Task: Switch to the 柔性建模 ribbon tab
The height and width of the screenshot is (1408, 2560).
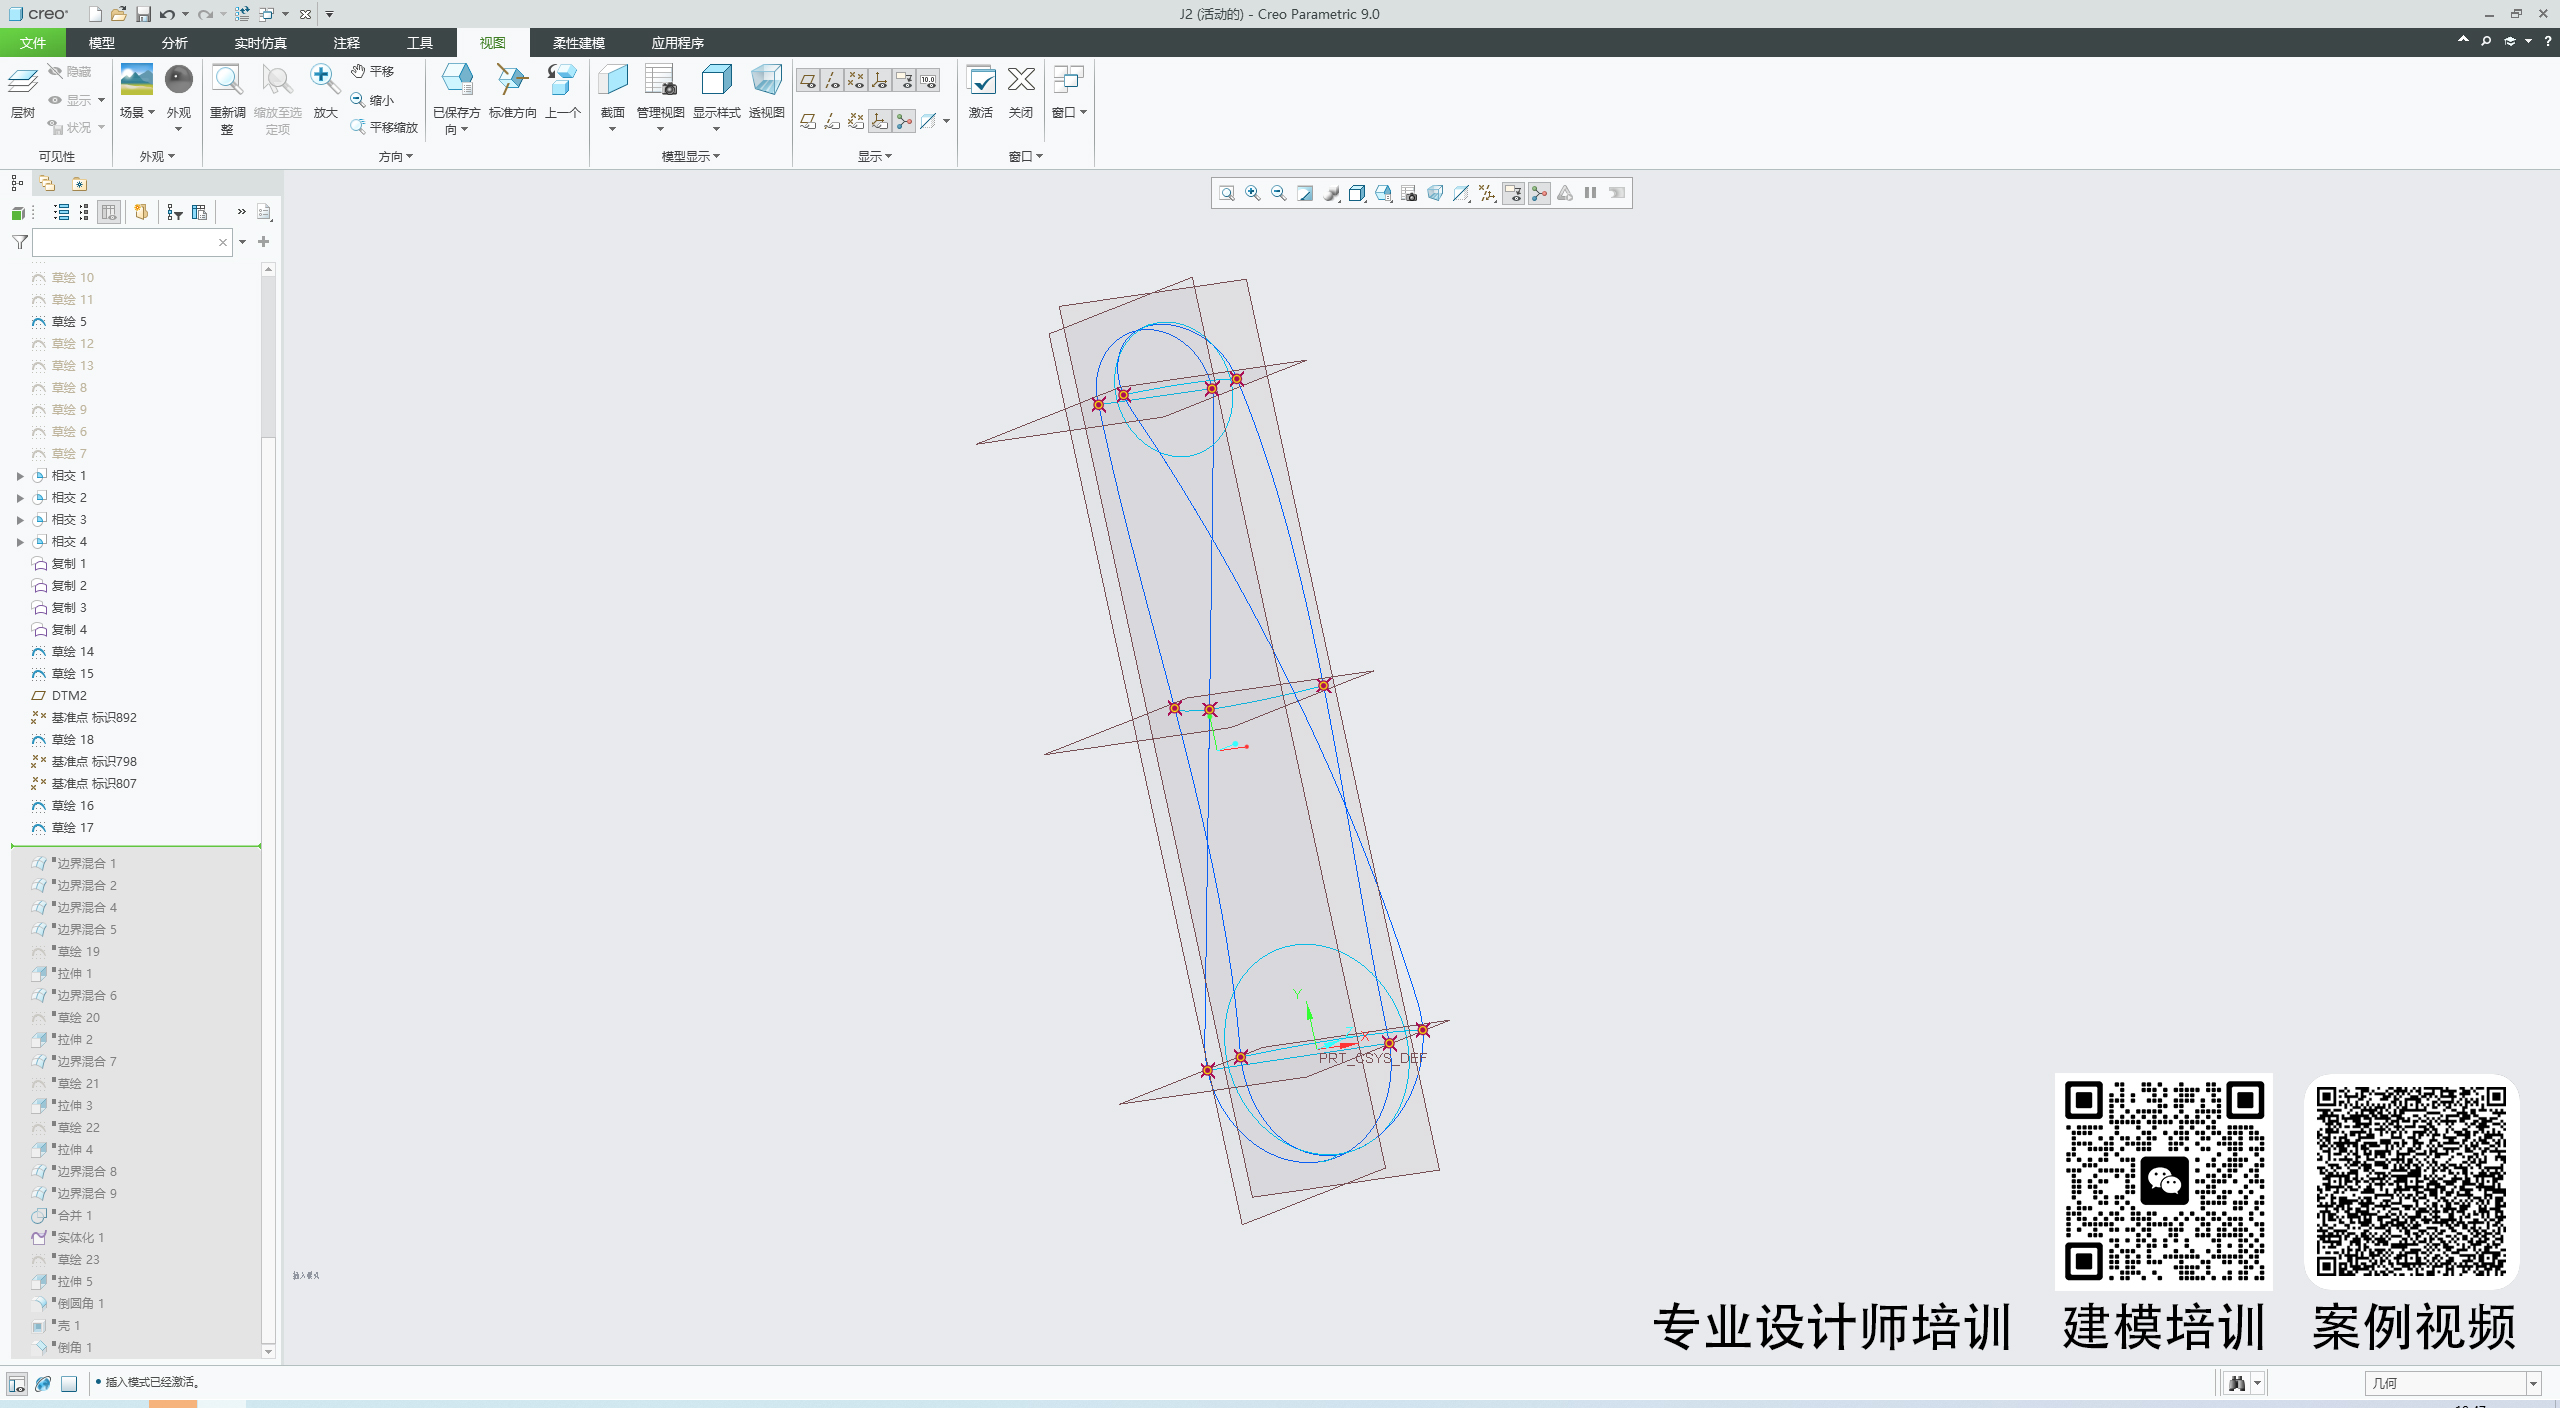Action: [x=578, y=43]
